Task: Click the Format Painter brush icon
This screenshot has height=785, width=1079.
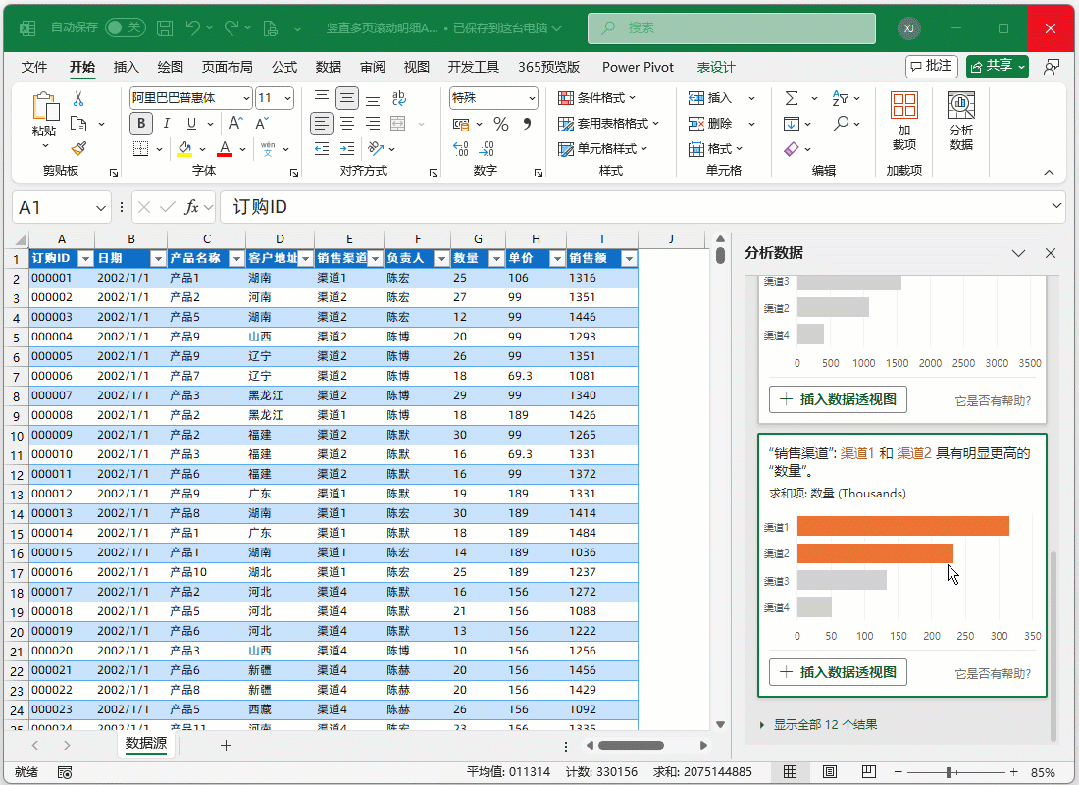Action: click(x=79, y=149)
